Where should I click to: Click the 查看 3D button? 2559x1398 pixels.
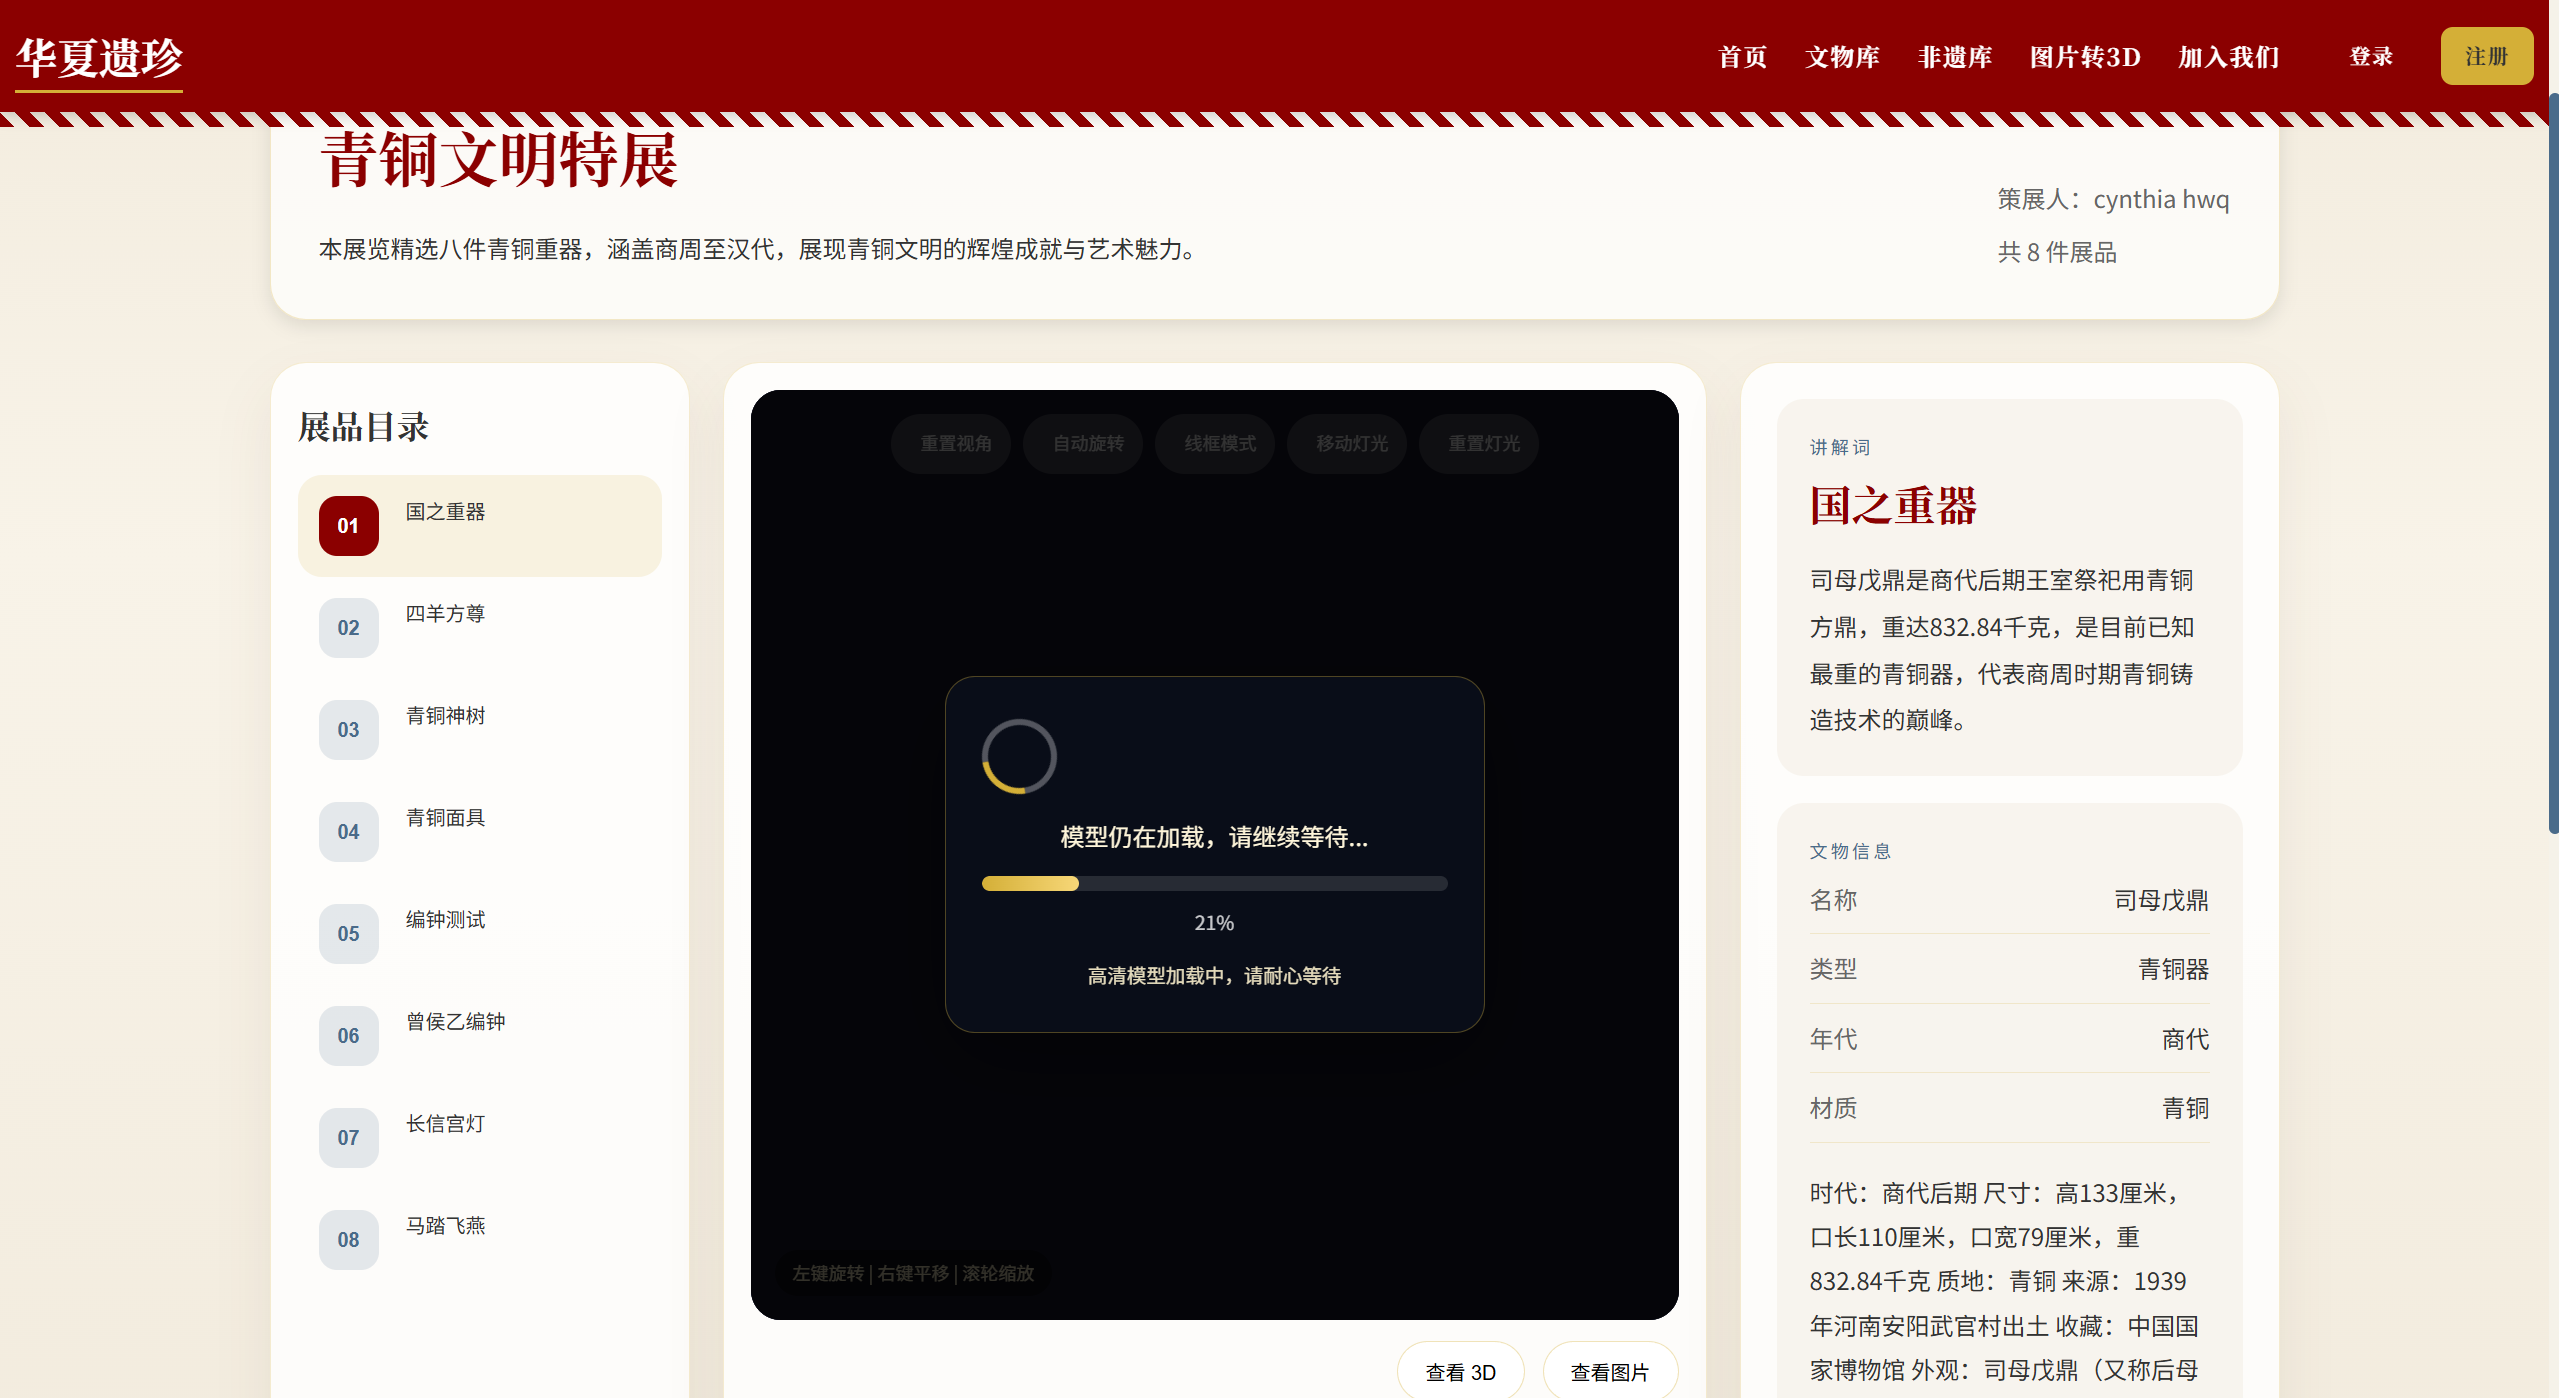[x=1460, y=1372]
